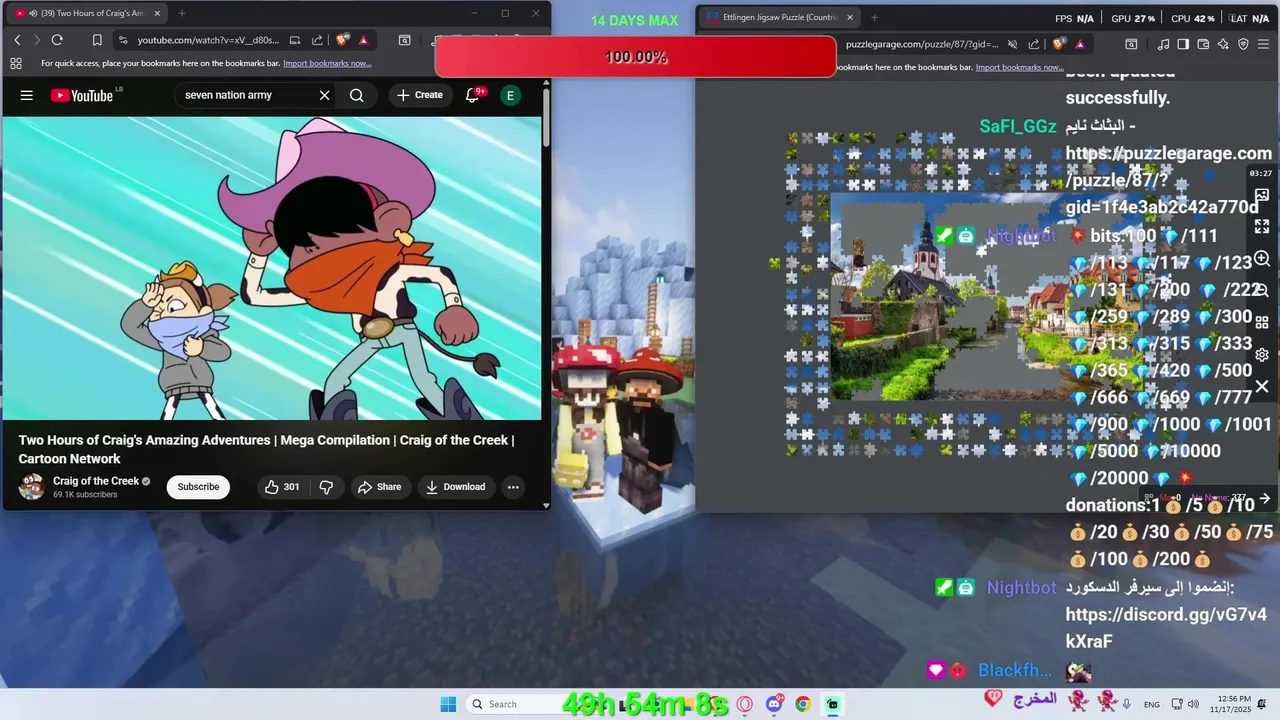Open Brave Shields in the YouTube window
The width and height of the screenshot is (1280, 720).
[x=343, y=40]
